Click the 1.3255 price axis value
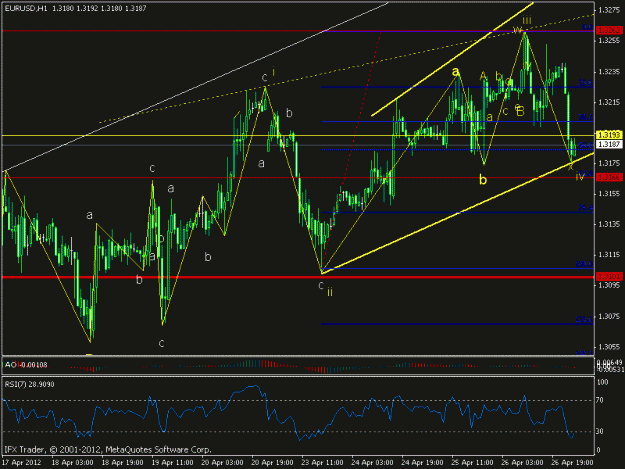Viewport: 625px width, 469px height. 610,41
